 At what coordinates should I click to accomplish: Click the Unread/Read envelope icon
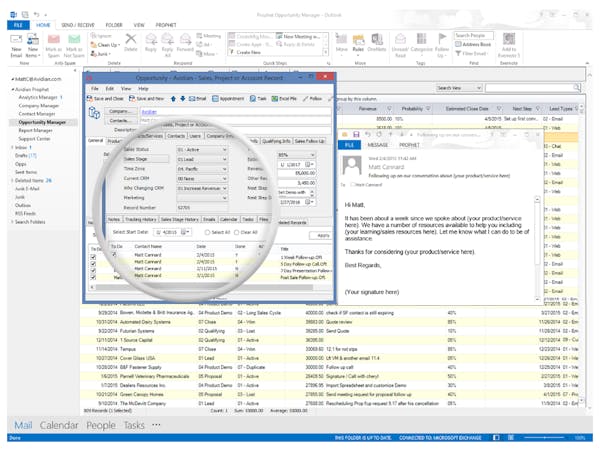tap(400, 46)
